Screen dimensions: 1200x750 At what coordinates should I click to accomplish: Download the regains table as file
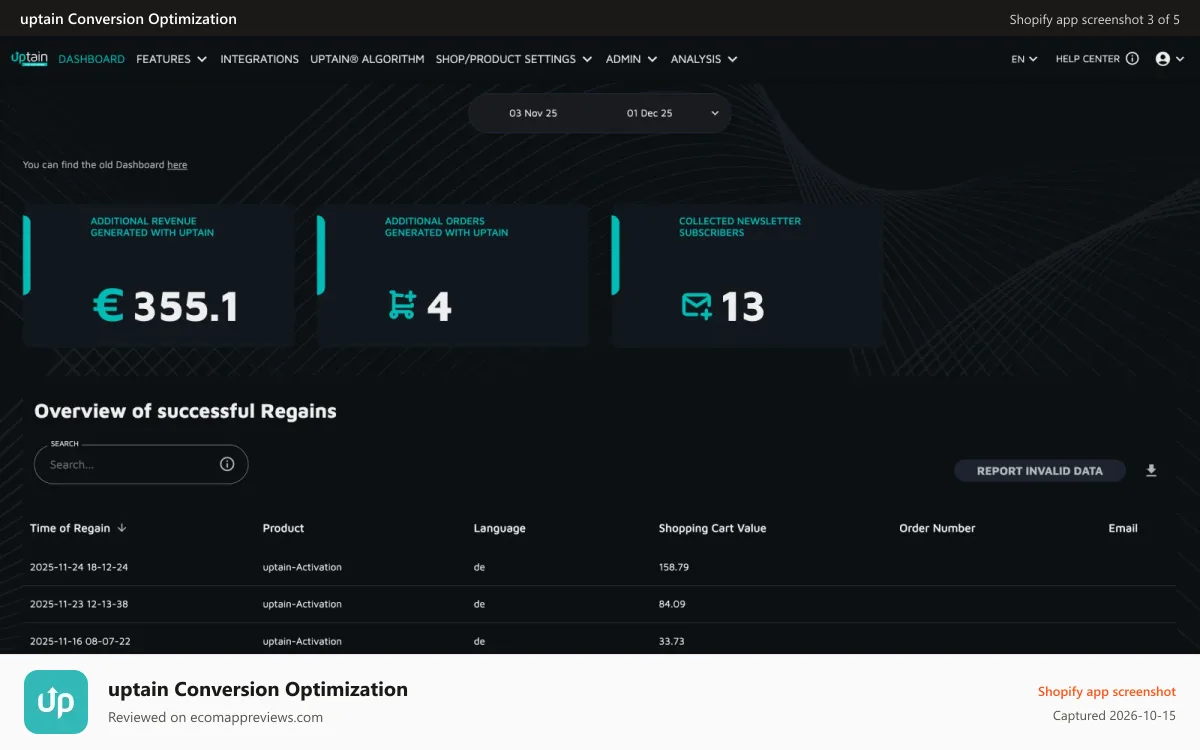[1151, 471]
